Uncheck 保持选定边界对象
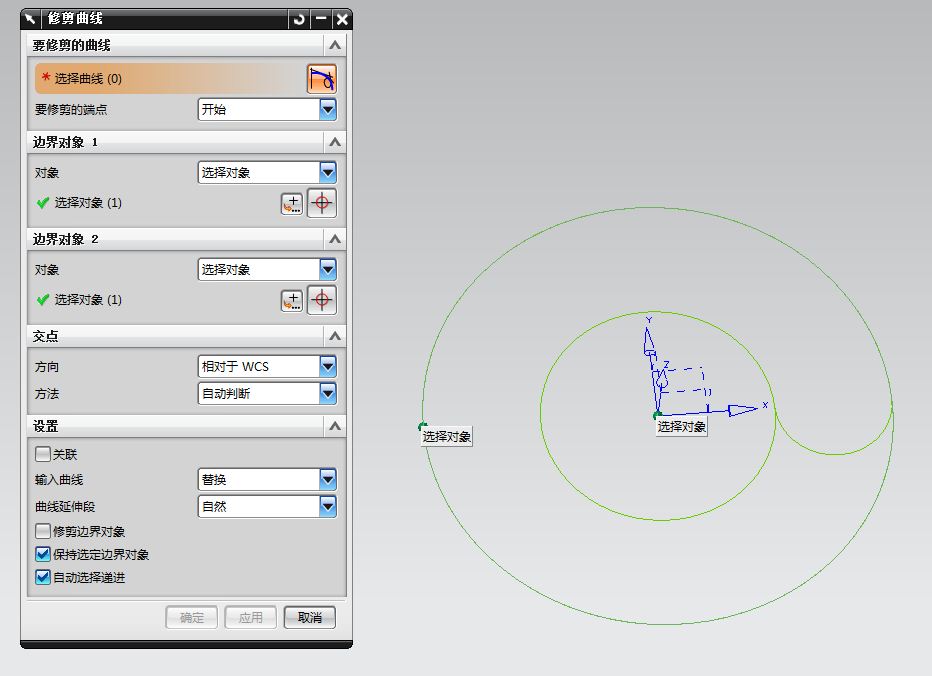 click(x=43, y=554)
